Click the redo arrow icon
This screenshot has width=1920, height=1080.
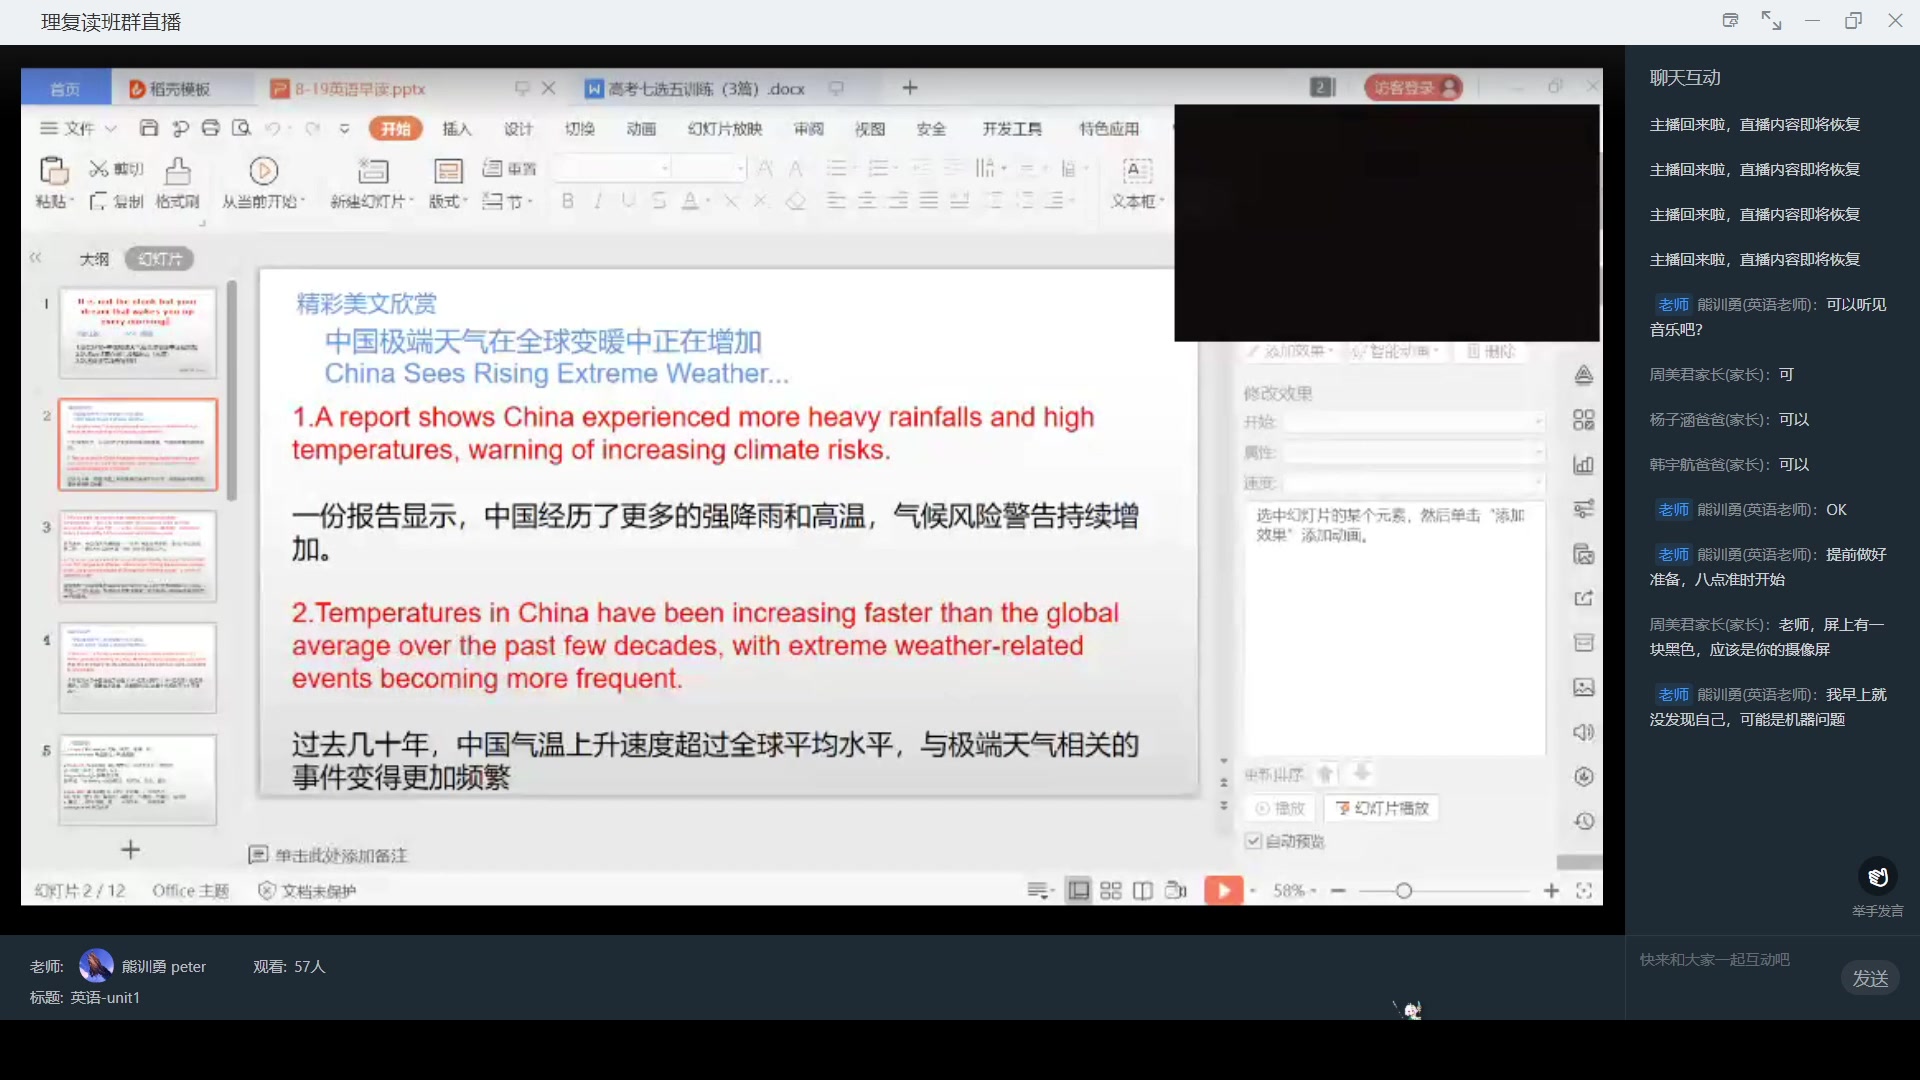pos(312,128)
